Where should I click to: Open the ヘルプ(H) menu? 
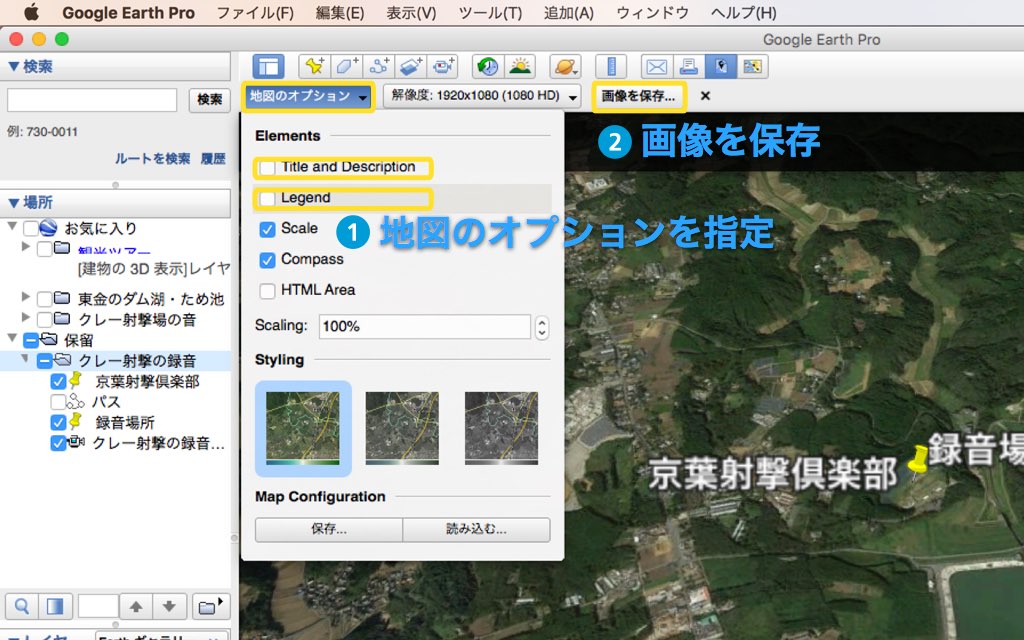point(744,13)
